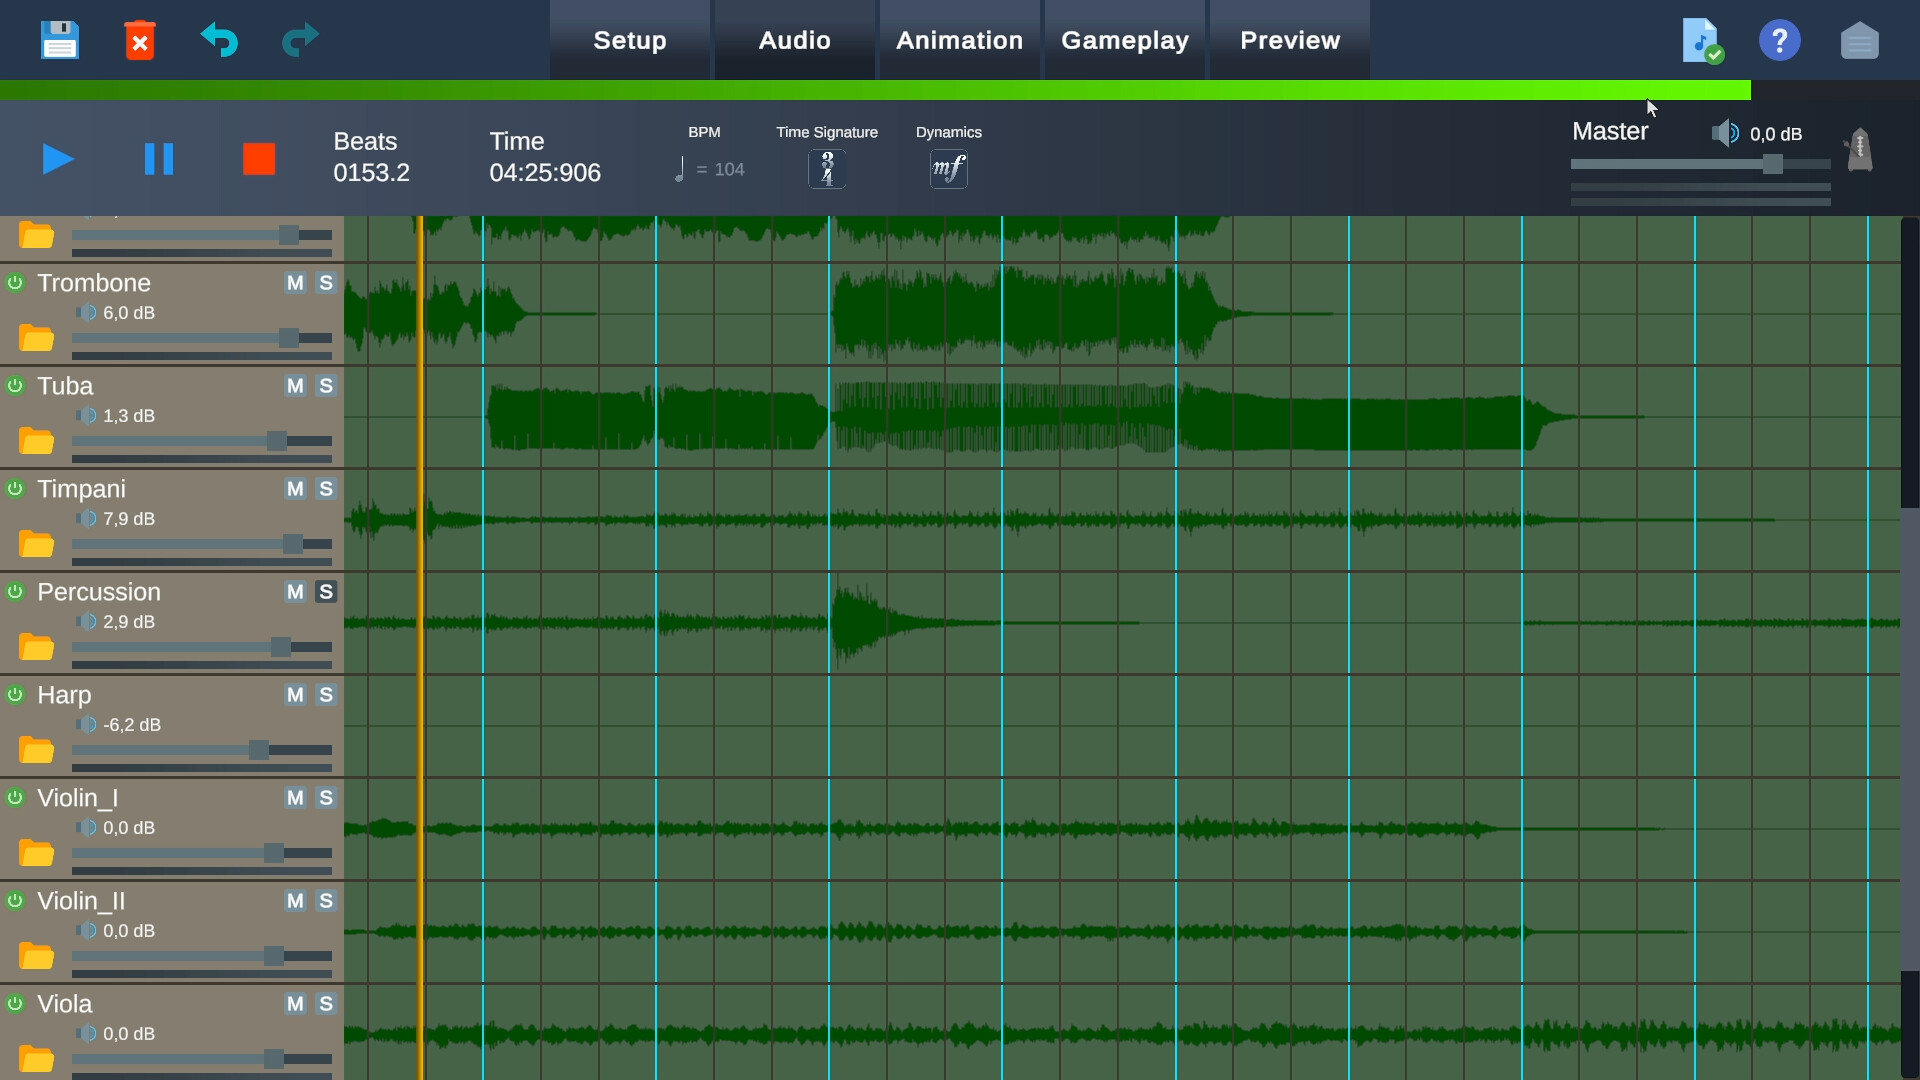Viewport: 1920px width, 1080px height.
Task: Toggle the Harp track power button
Action: pyautogui.click(x=14, y=694)
